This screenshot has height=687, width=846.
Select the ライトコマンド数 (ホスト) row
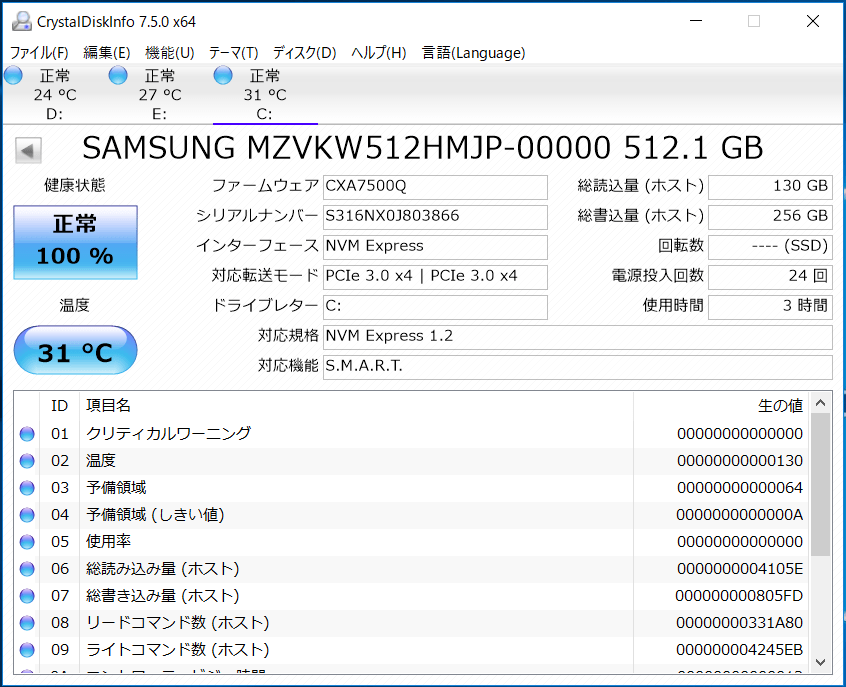pos(411,650)
